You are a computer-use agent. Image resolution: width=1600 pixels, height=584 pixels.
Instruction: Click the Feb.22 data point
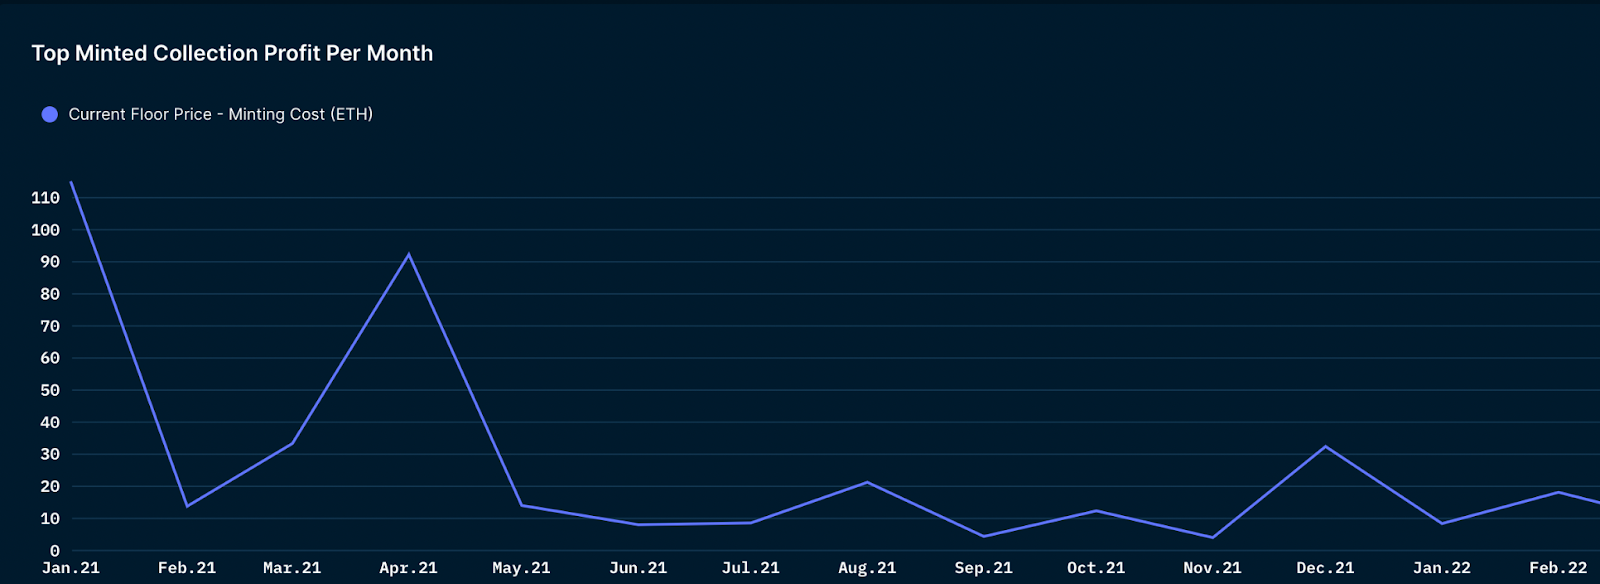pyautogui.click(x=1558, y=492)
